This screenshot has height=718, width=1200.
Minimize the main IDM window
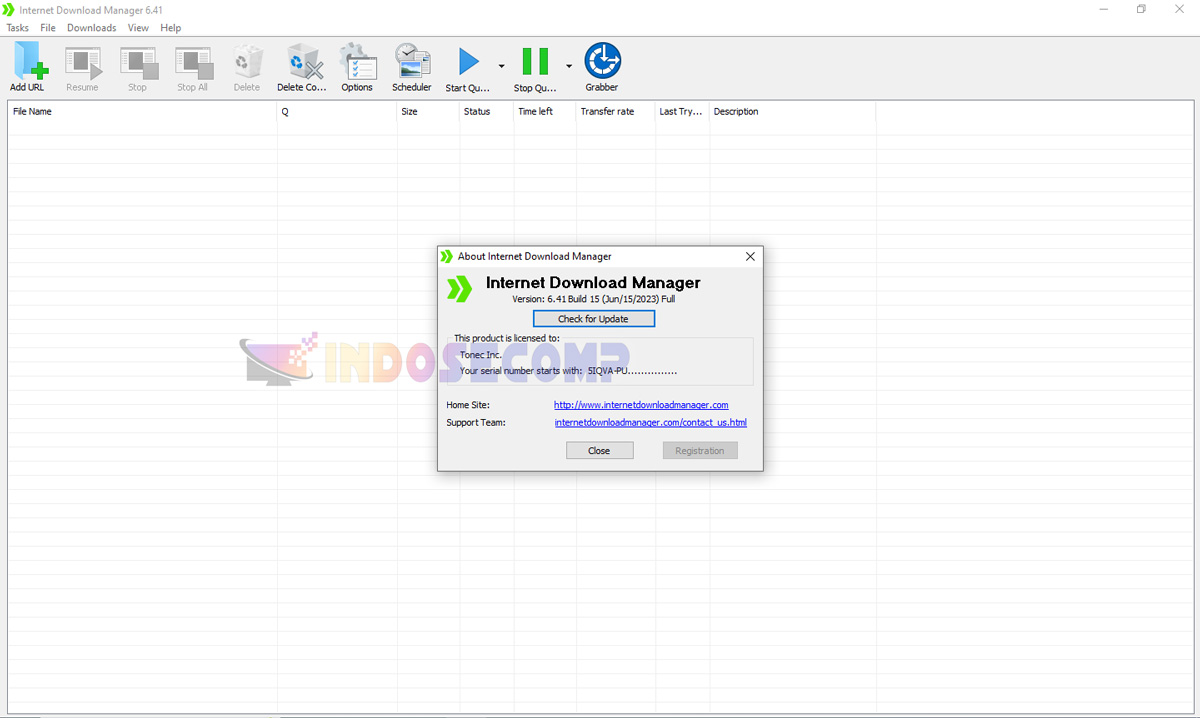(1103, 9)
